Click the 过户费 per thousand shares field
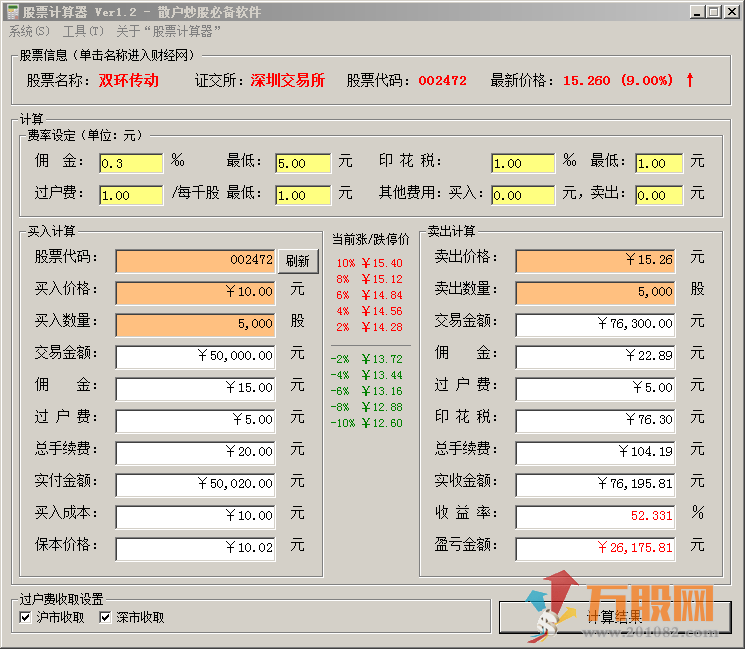This screenshot has width=745, height=649. pyautogui.click(x=131, y=195)
